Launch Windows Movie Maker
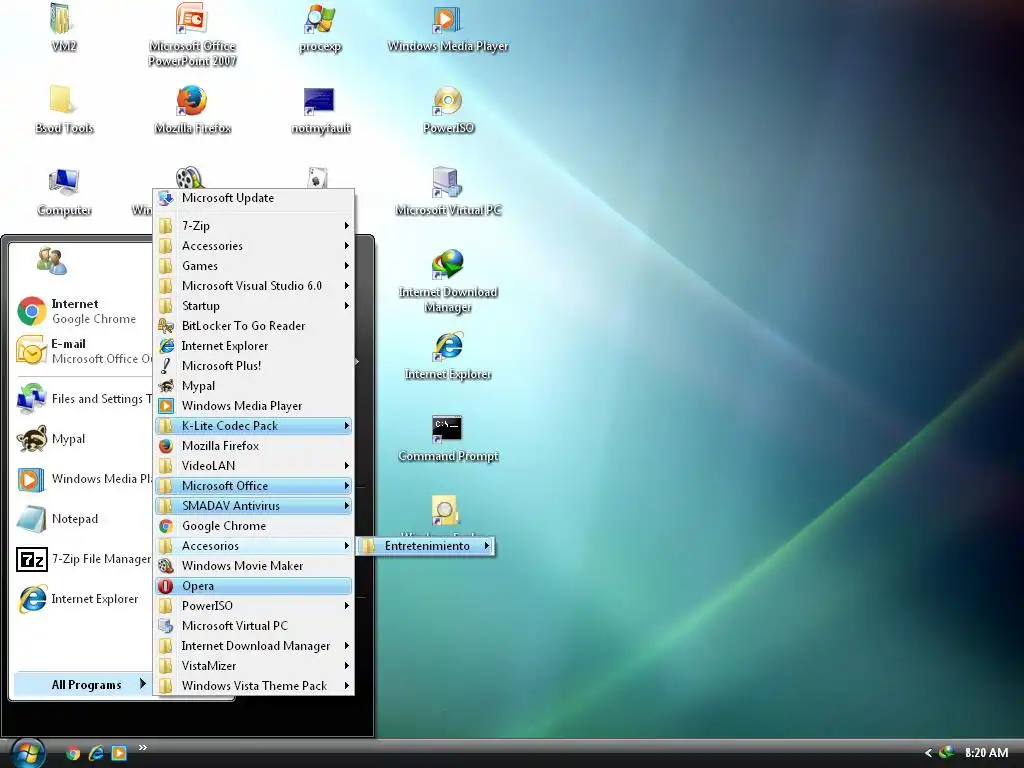This screenshot has height=768, width=1024. tap(254, 566)
